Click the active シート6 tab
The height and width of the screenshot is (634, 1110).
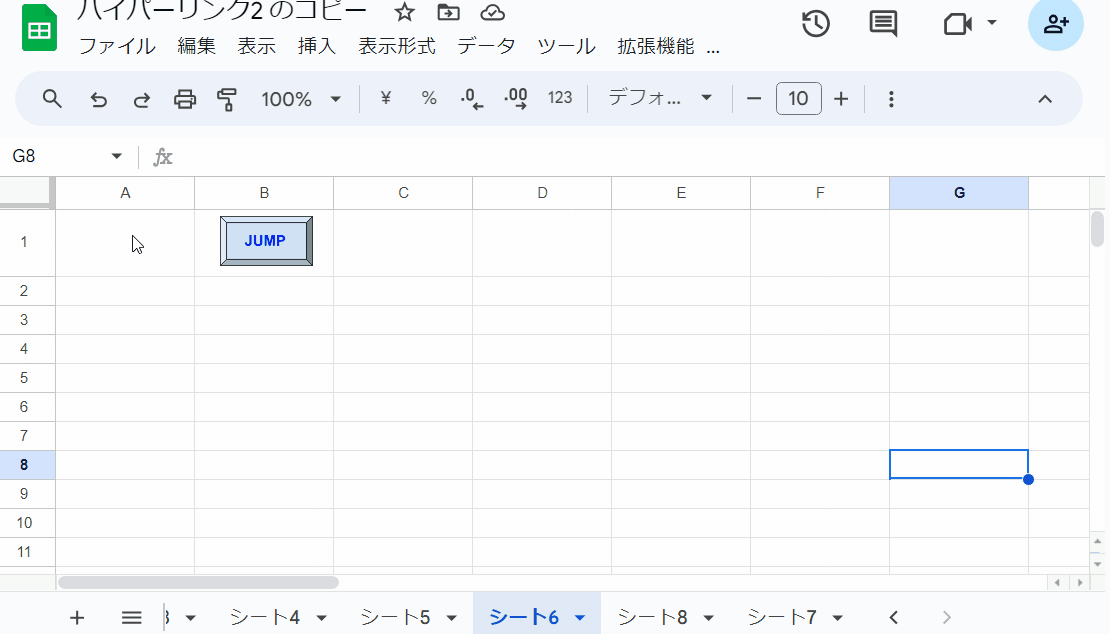525,617
